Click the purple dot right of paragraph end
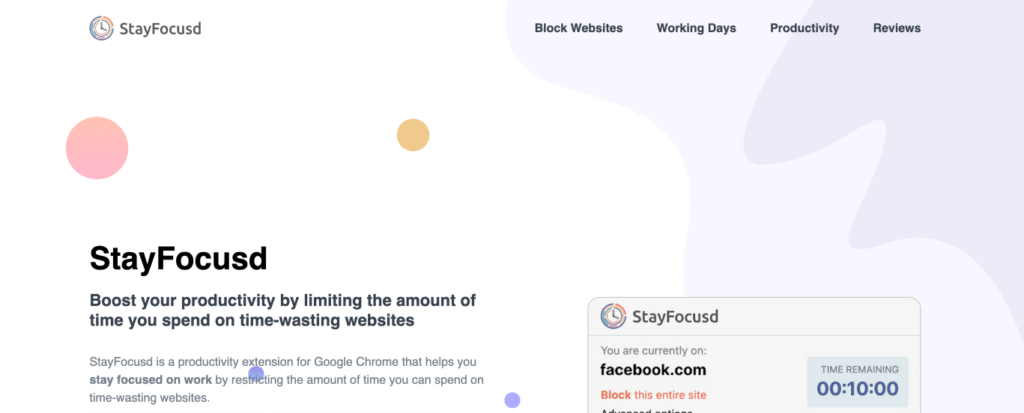Image resolution: width=1024 pixels, height=413 pixels. click(512, 400)
